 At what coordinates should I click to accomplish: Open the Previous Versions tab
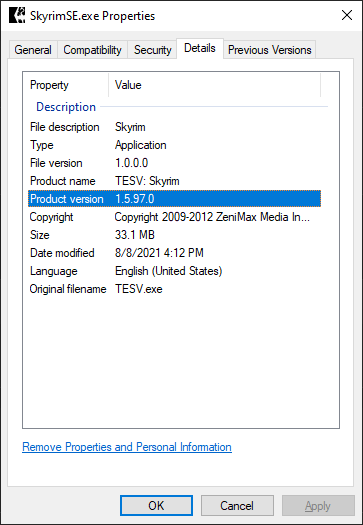coord(270,50)
